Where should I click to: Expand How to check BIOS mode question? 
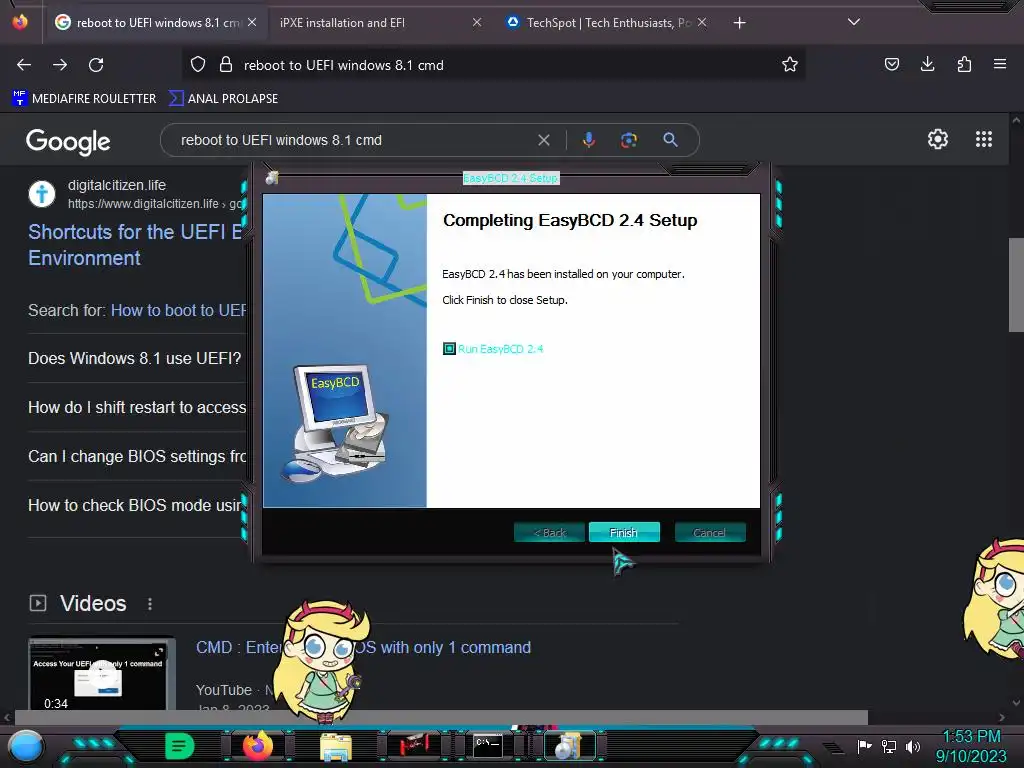point(135,505)
